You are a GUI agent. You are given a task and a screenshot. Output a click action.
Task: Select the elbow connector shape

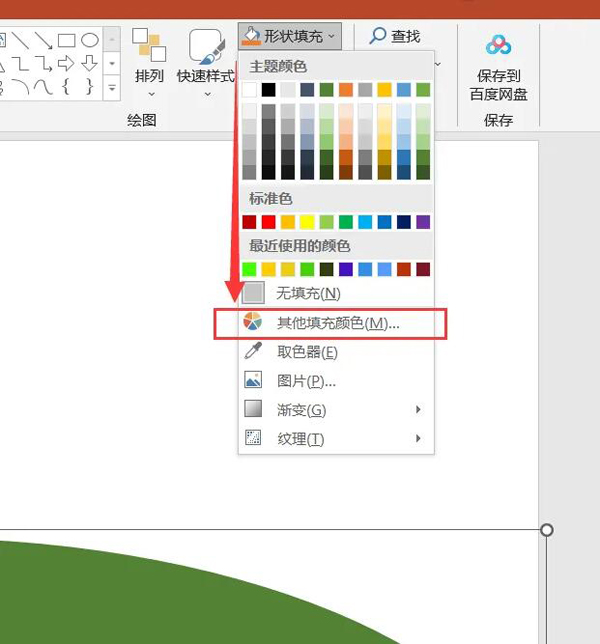[x=21, y=64]
